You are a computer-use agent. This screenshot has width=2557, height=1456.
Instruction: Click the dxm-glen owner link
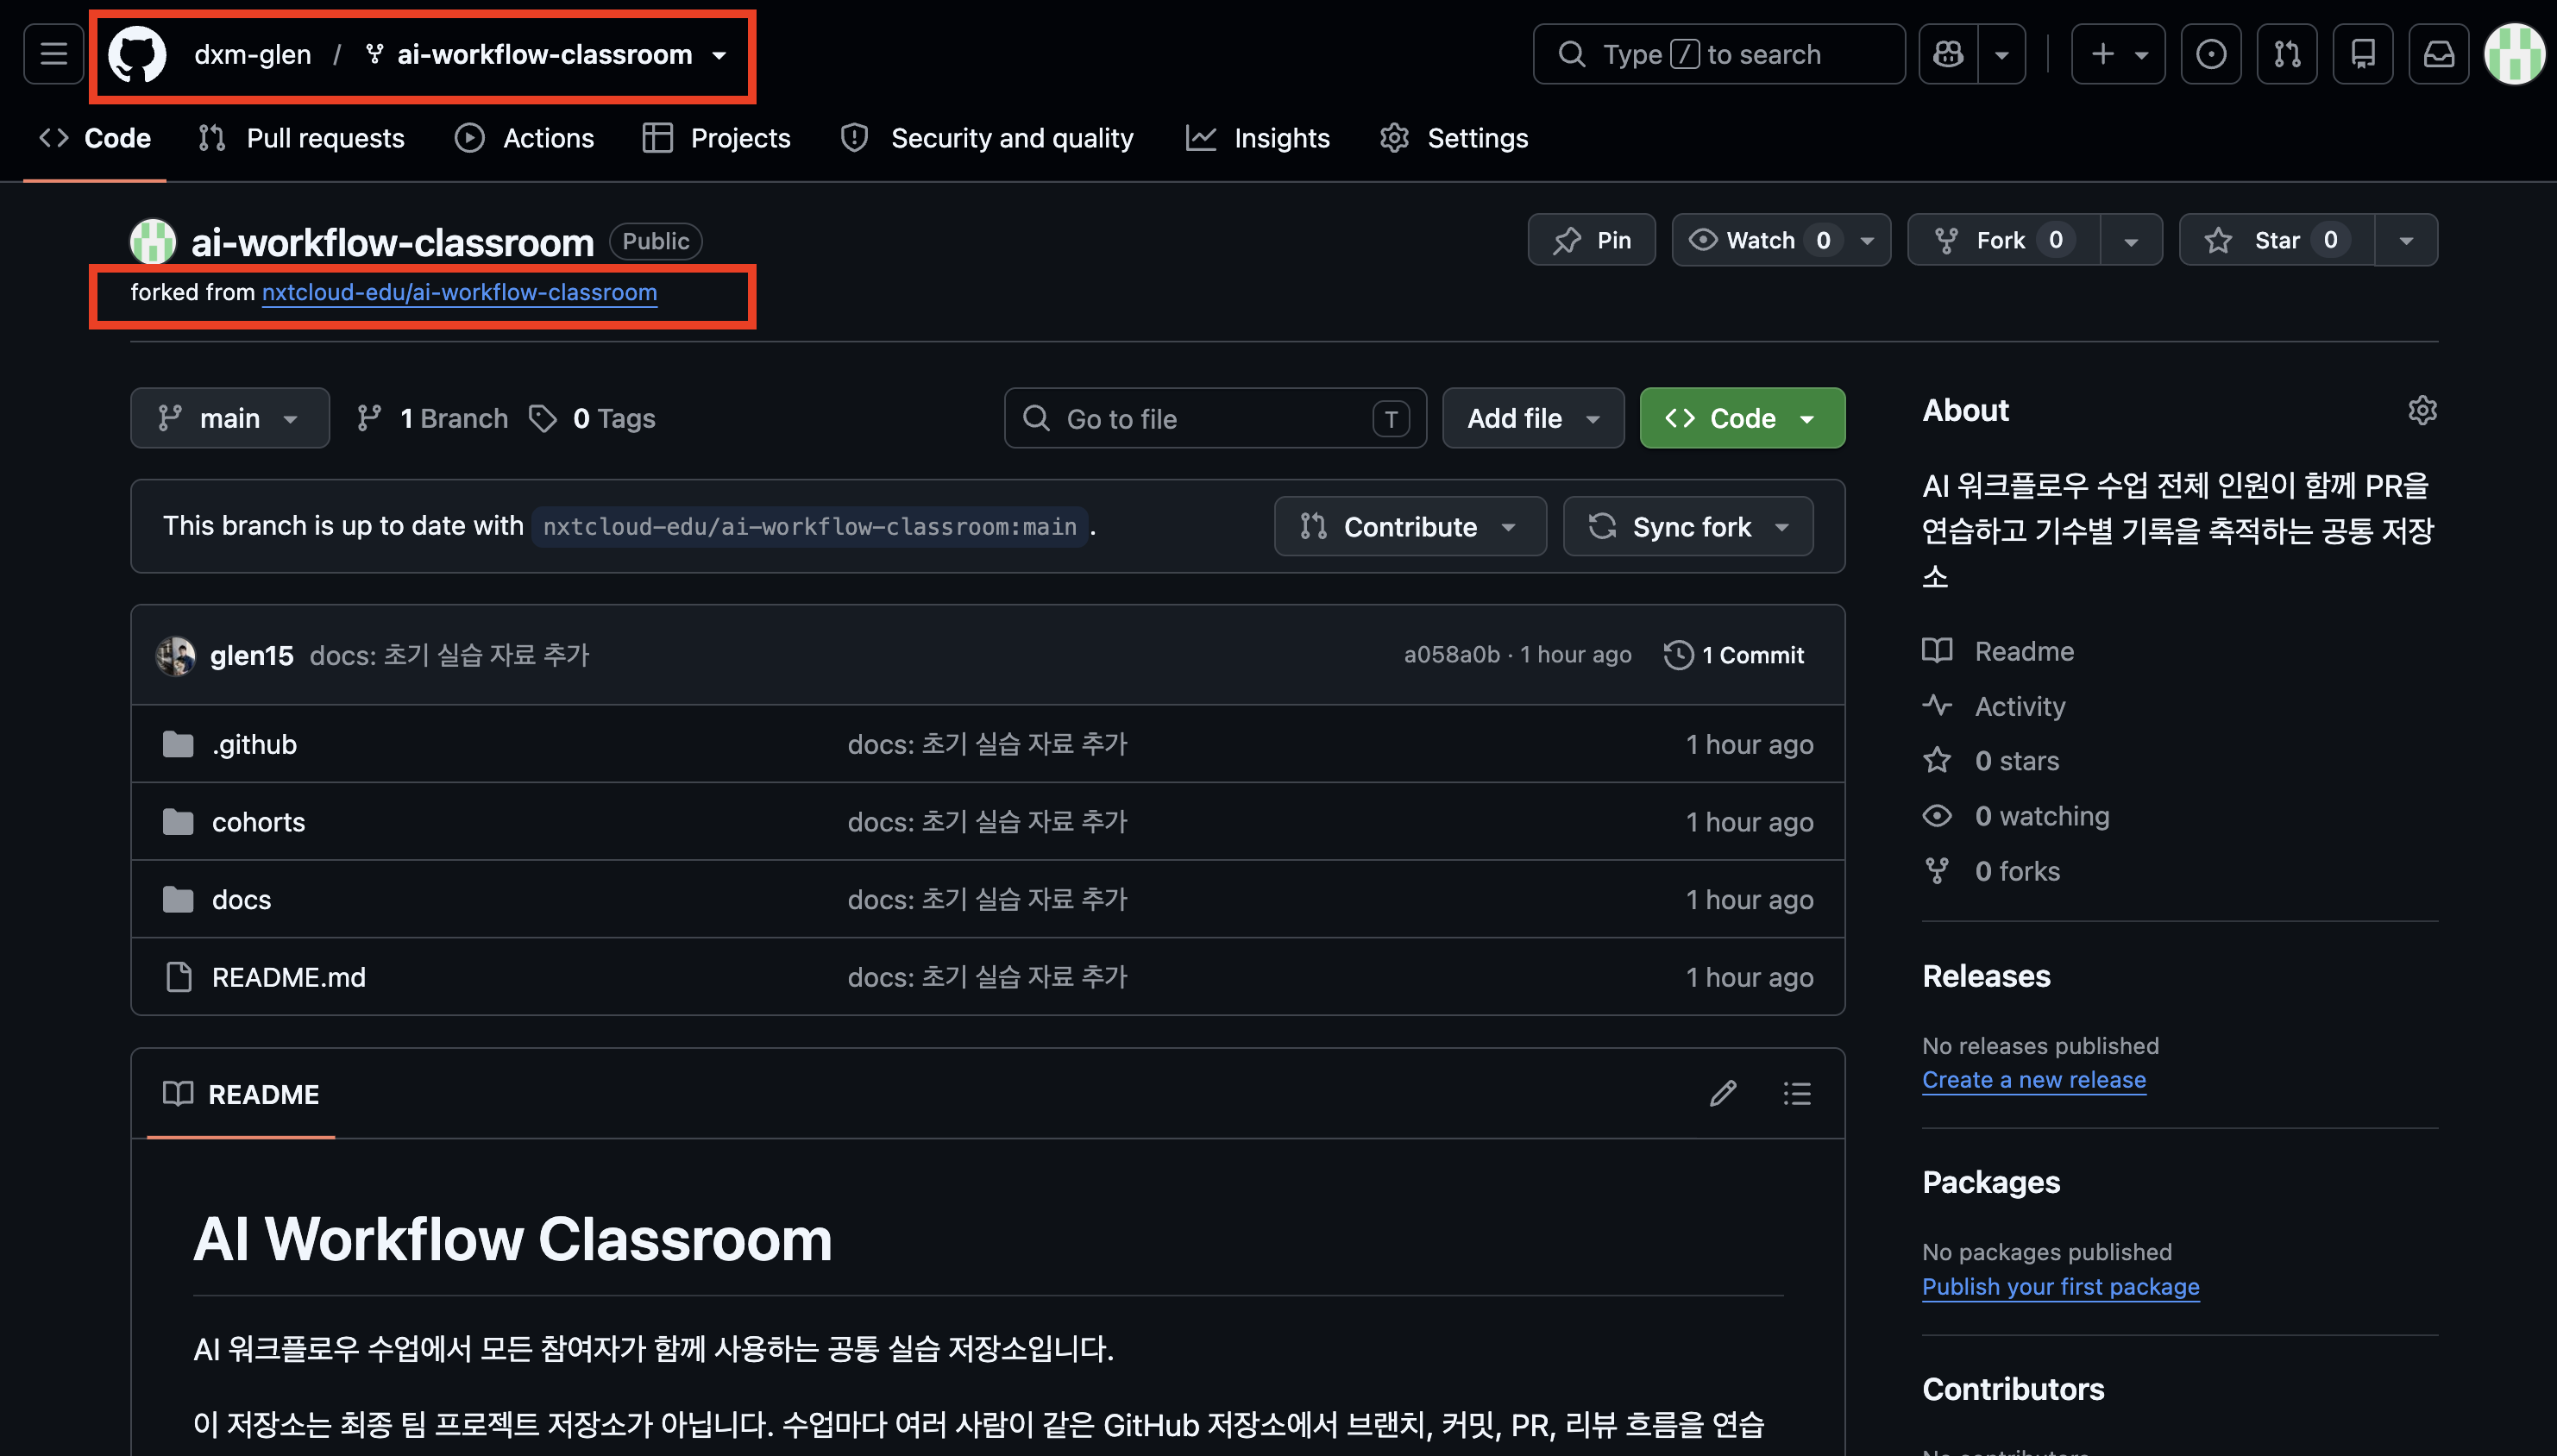point(252,54)
